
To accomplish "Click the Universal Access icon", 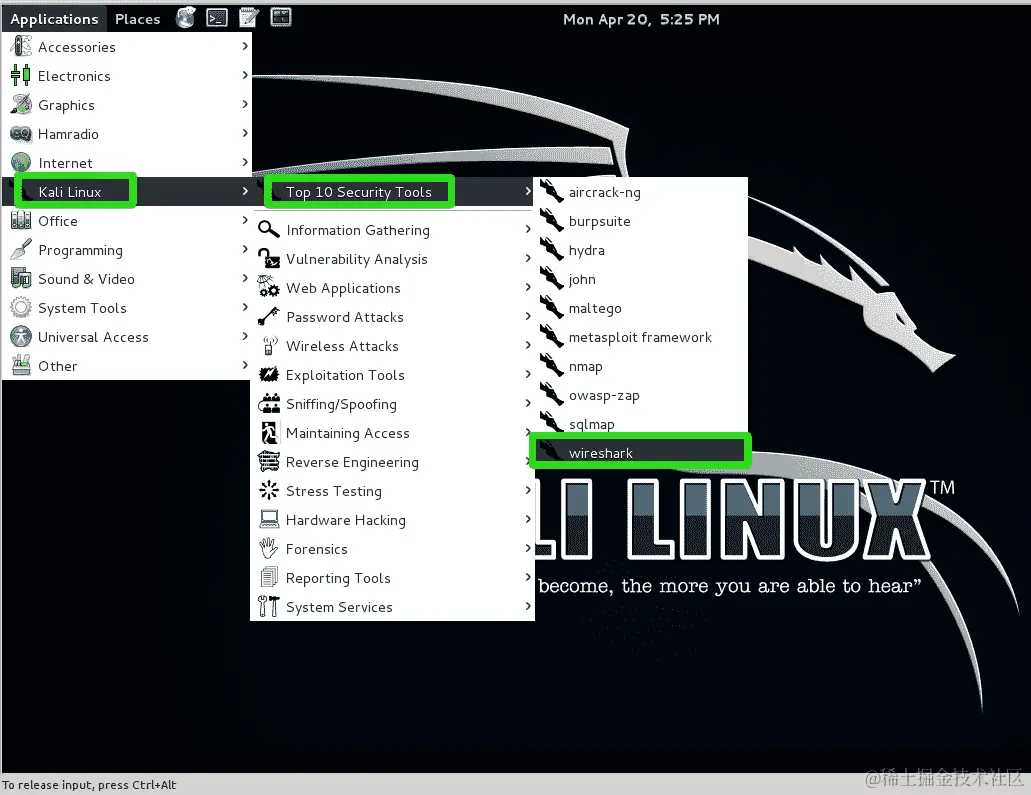I will pyautogui.click(x=21, y=336).
